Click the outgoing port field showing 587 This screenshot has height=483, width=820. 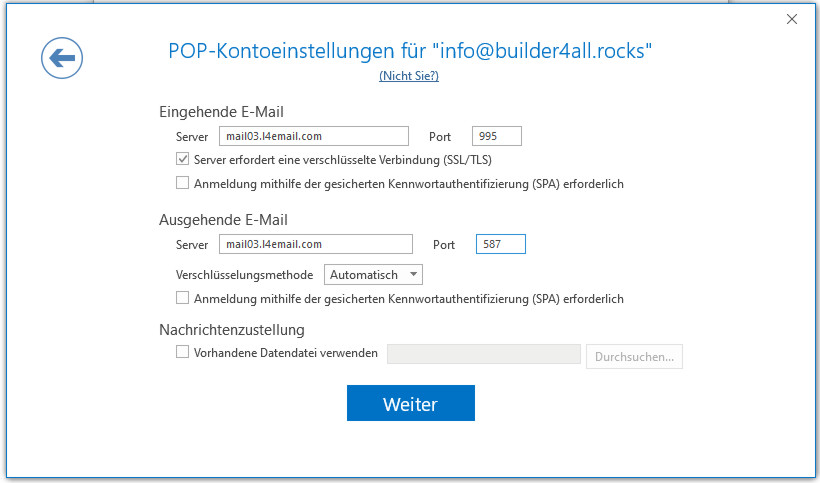pos(500,244)
